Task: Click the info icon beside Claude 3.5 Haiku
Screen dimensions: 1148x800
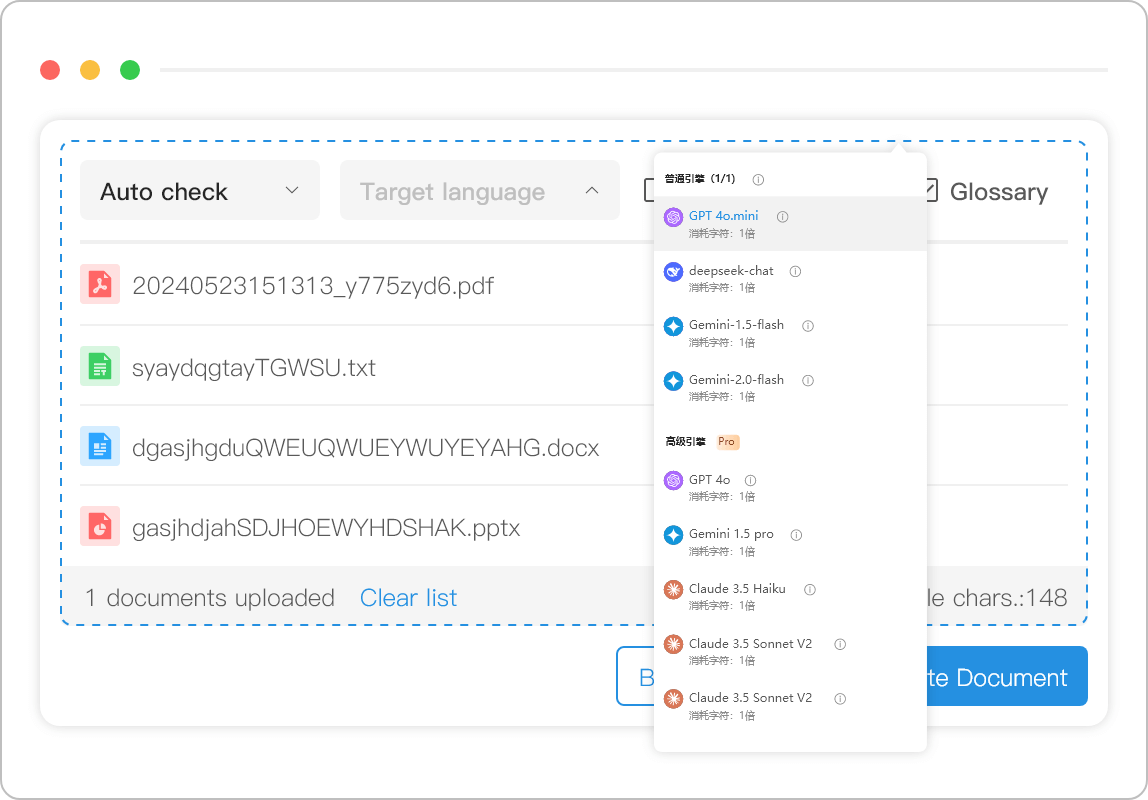Action: [810, 589]
